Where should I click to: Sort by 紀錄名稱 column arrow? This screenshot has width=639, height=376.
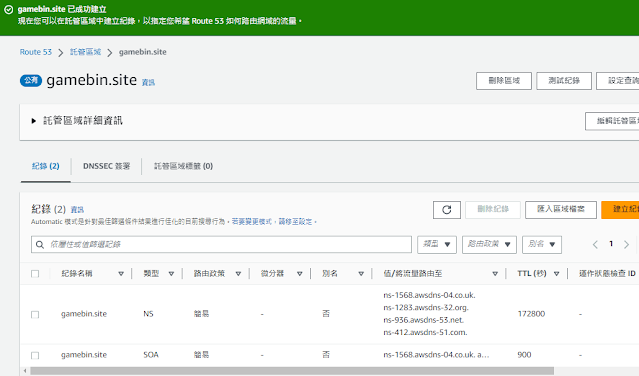[121, 274]
